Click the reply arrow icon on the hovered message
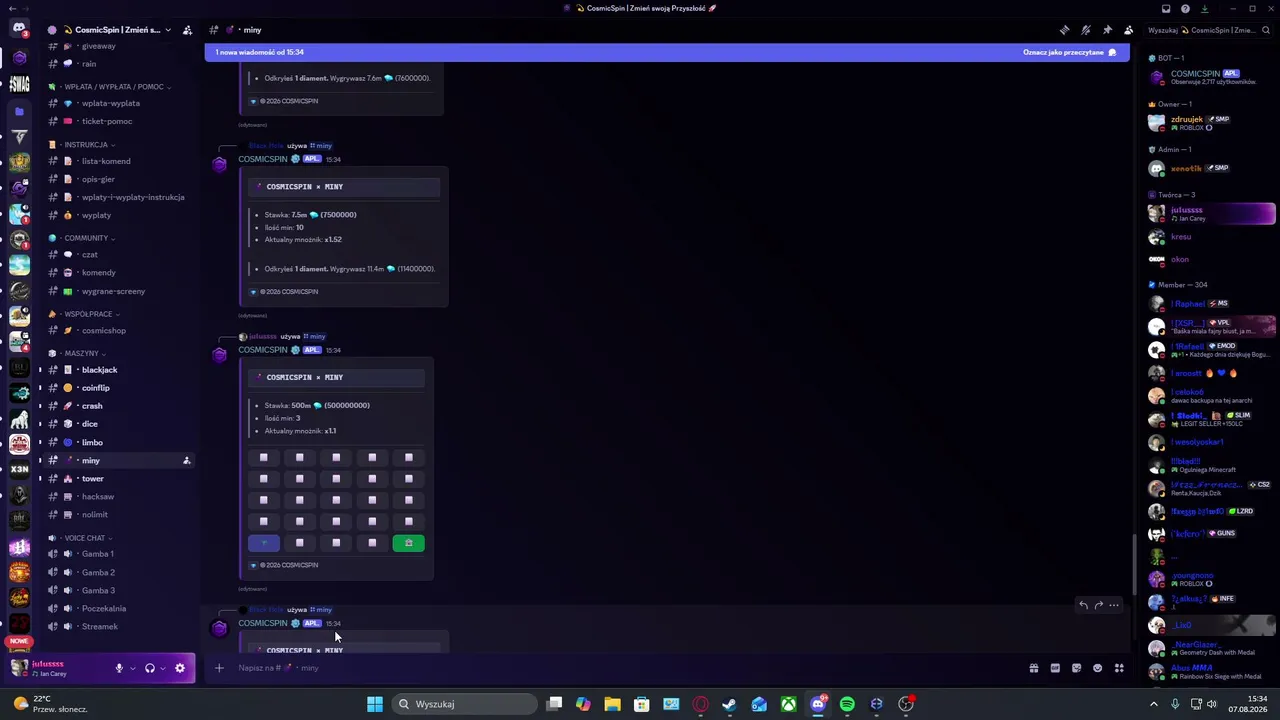Viewport: 1280px width, 720px height. point(1083,605)
